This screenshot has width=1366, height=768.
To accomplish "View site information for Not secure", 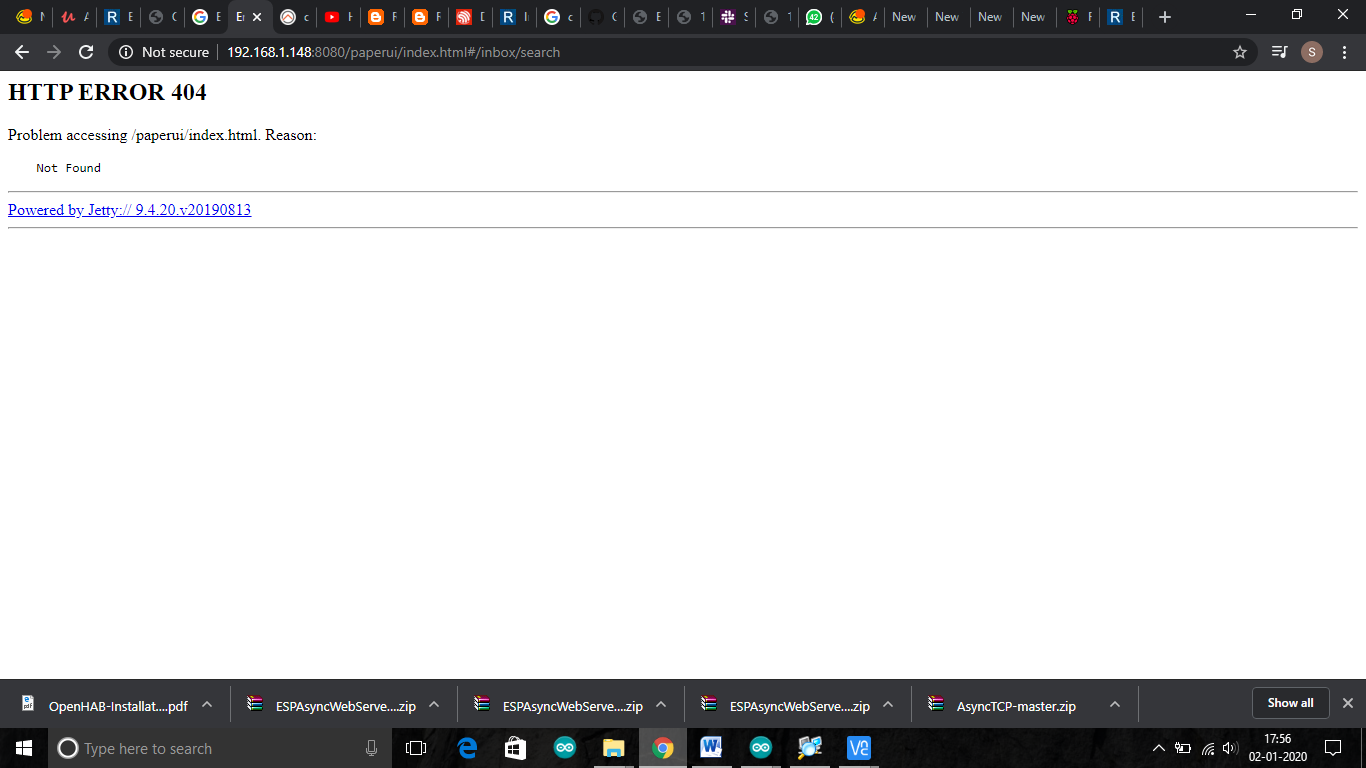I will [x=126, y=52].
